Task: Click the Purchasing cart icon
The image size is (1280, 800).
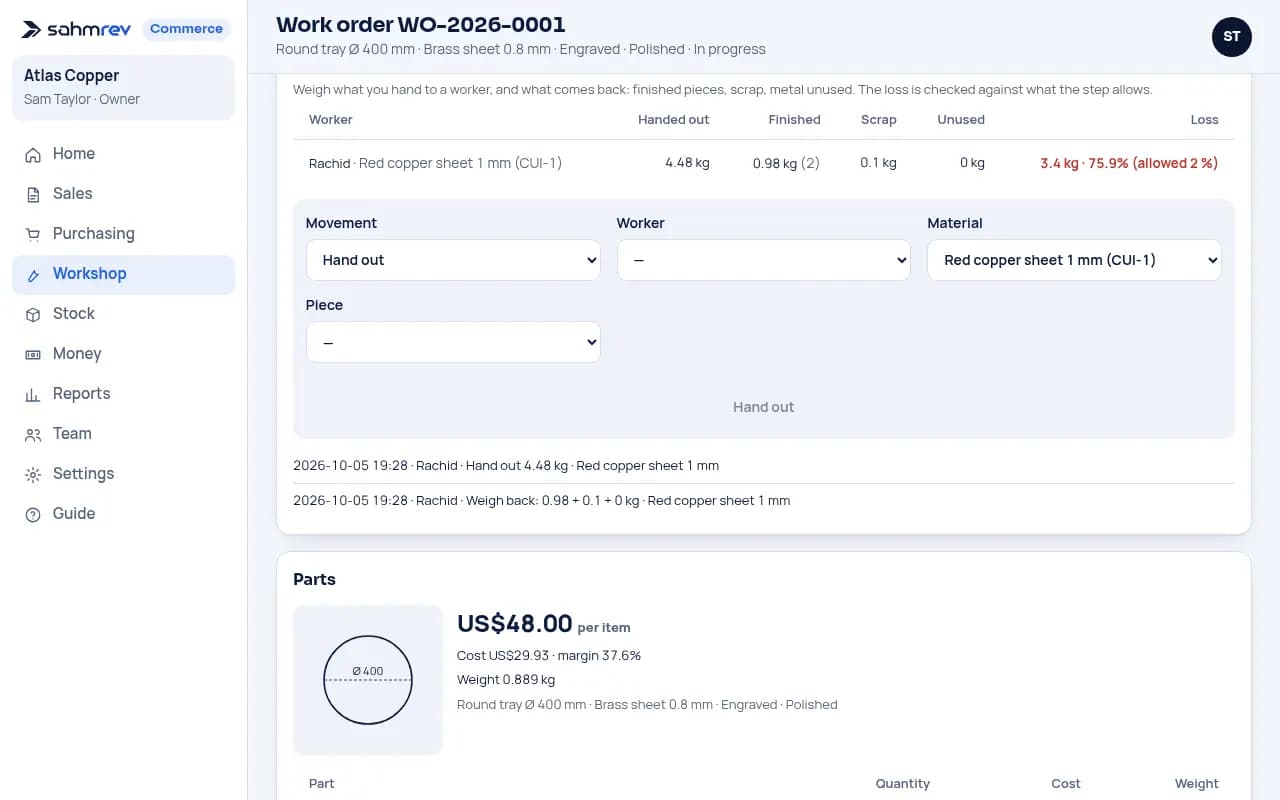Action: pos(33,234)
